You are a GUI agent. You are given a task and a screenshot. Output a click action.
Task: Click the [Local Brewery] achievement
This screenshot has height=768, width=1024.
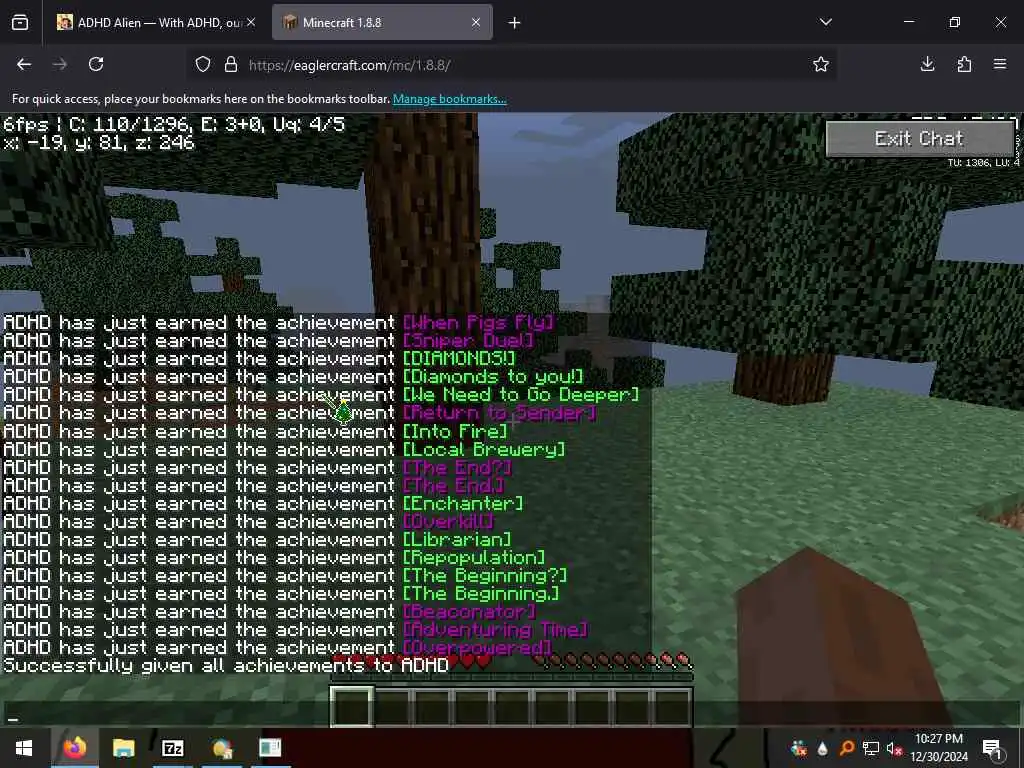click(484, 450)
